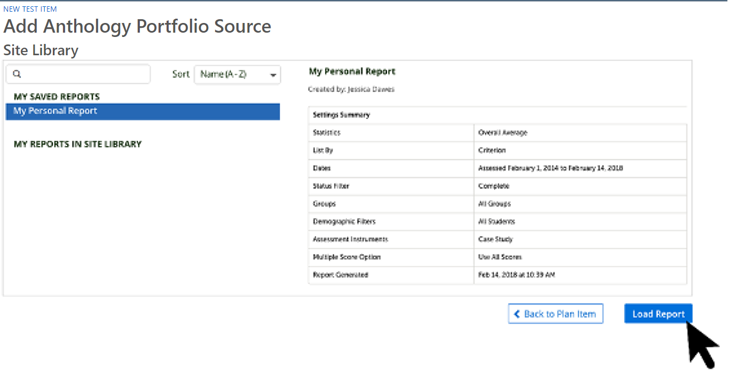Viewport: 730px width, 374px height.
Task: Click the Assessed February 1, 2014 date value
Action: pyautogui.click(x=550, y=168)
